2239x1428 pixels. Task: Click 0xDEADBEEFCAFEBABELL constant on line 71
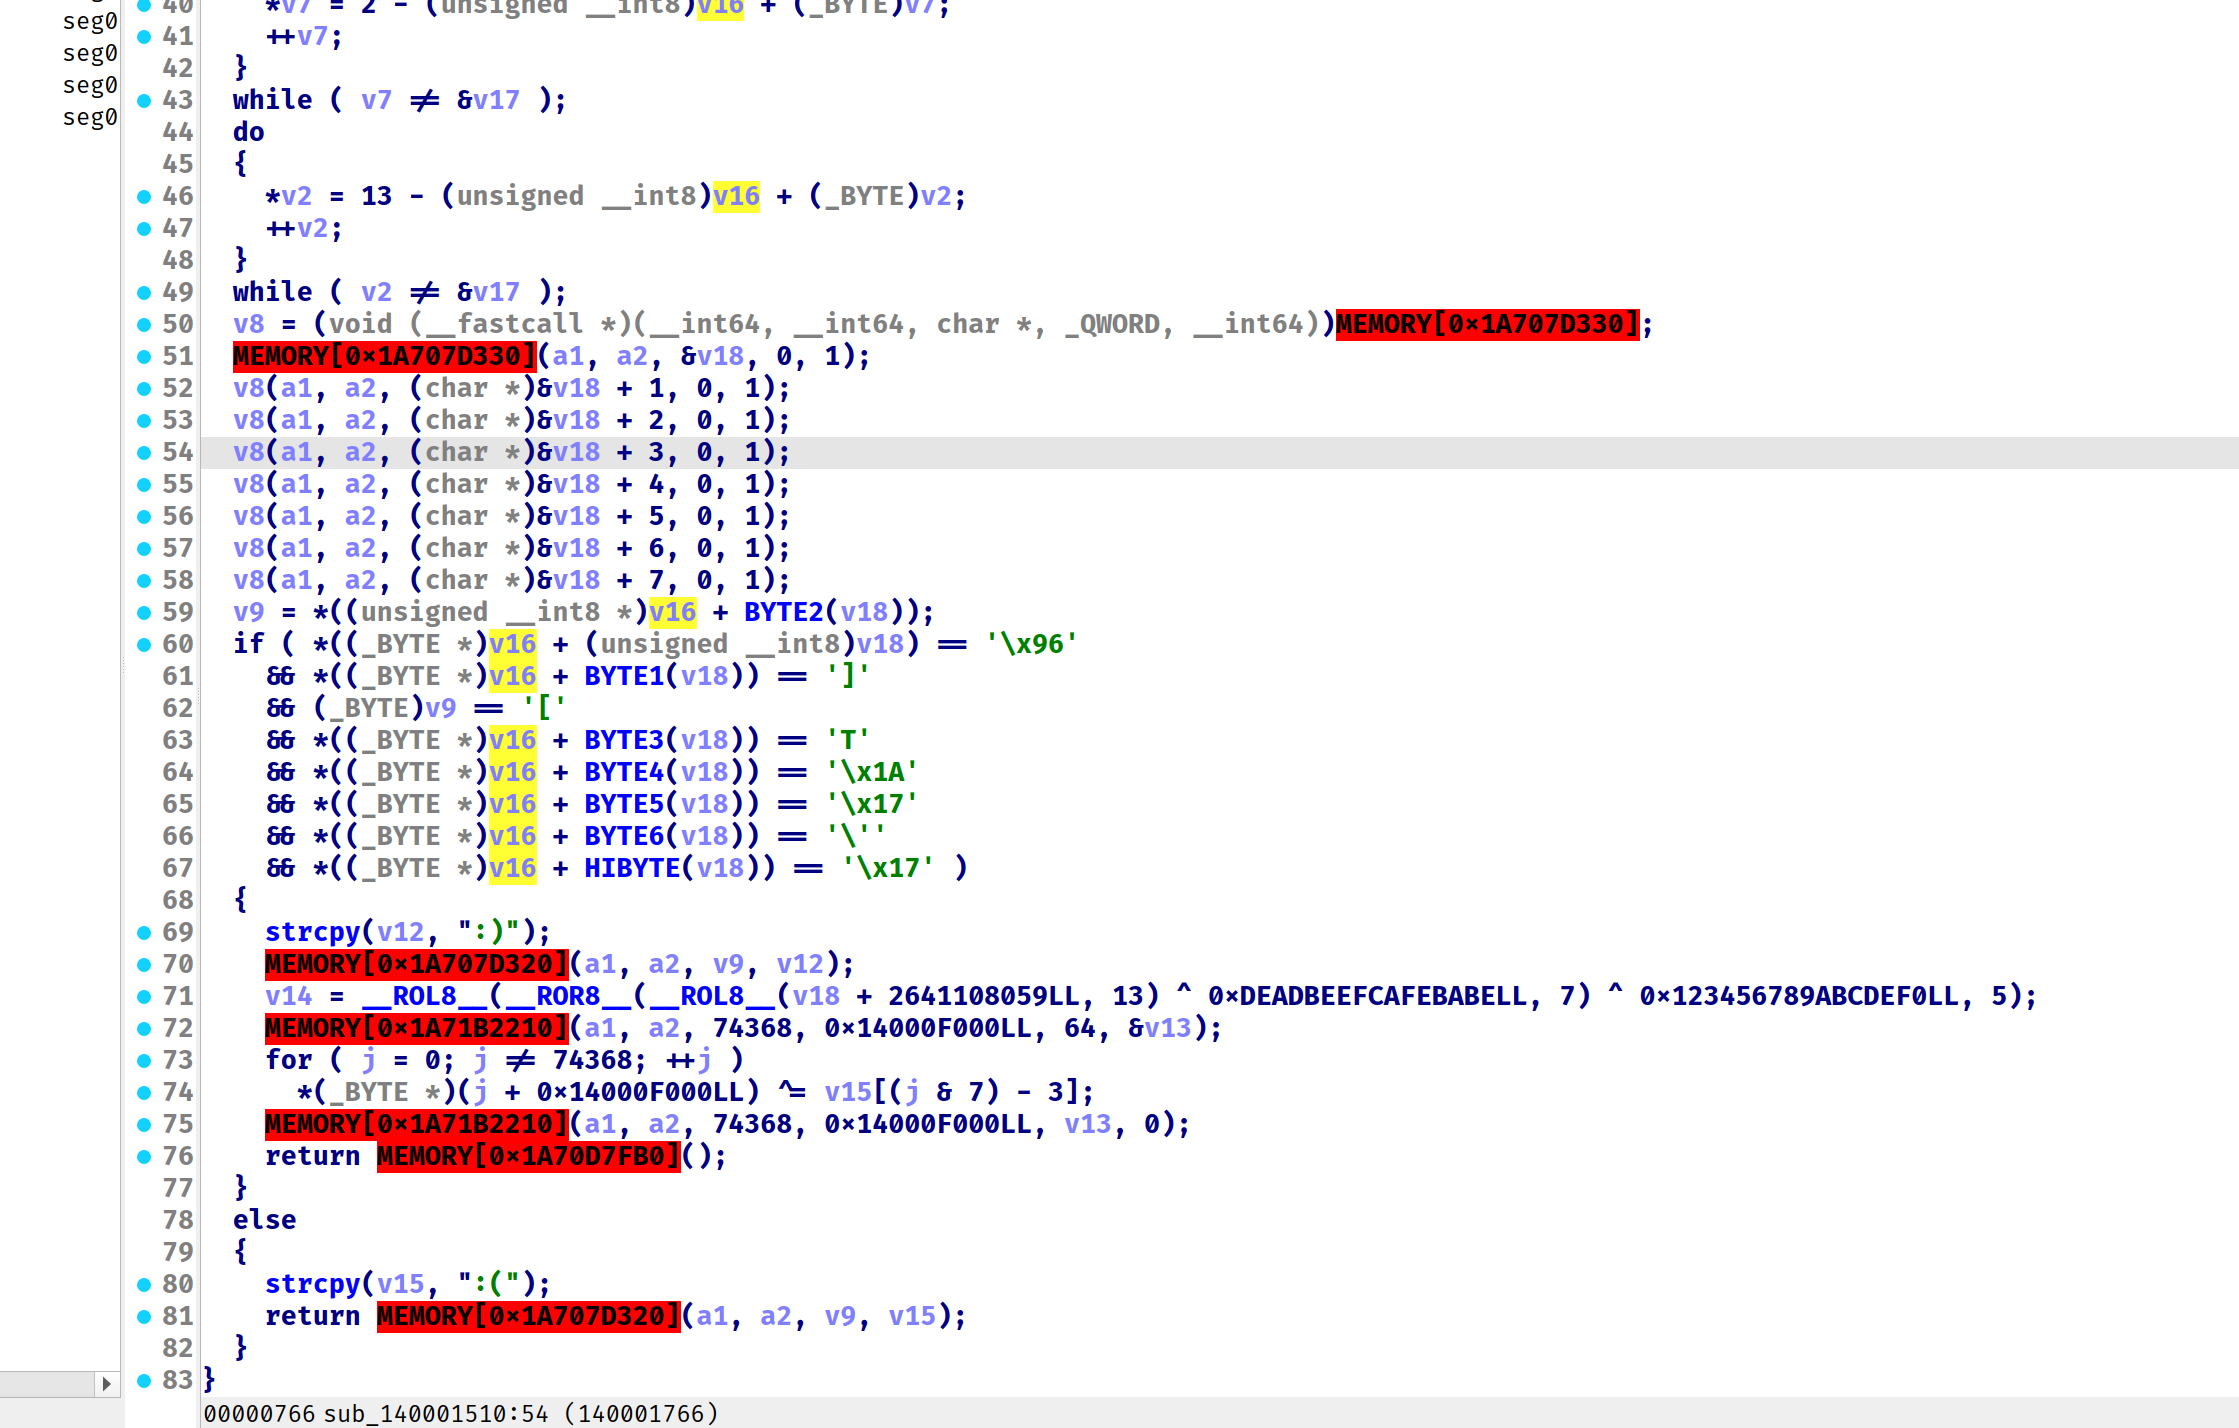tap(1367, 996)
